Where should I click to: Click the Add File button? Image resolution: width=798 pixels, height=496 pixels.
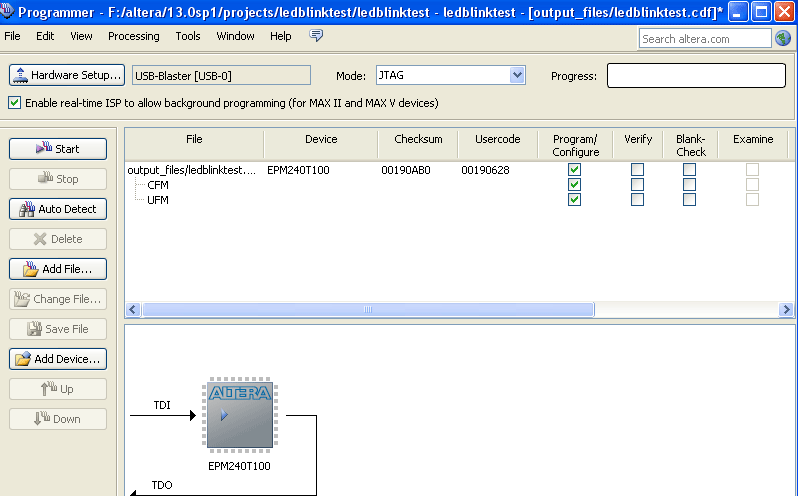click(58, 269)
